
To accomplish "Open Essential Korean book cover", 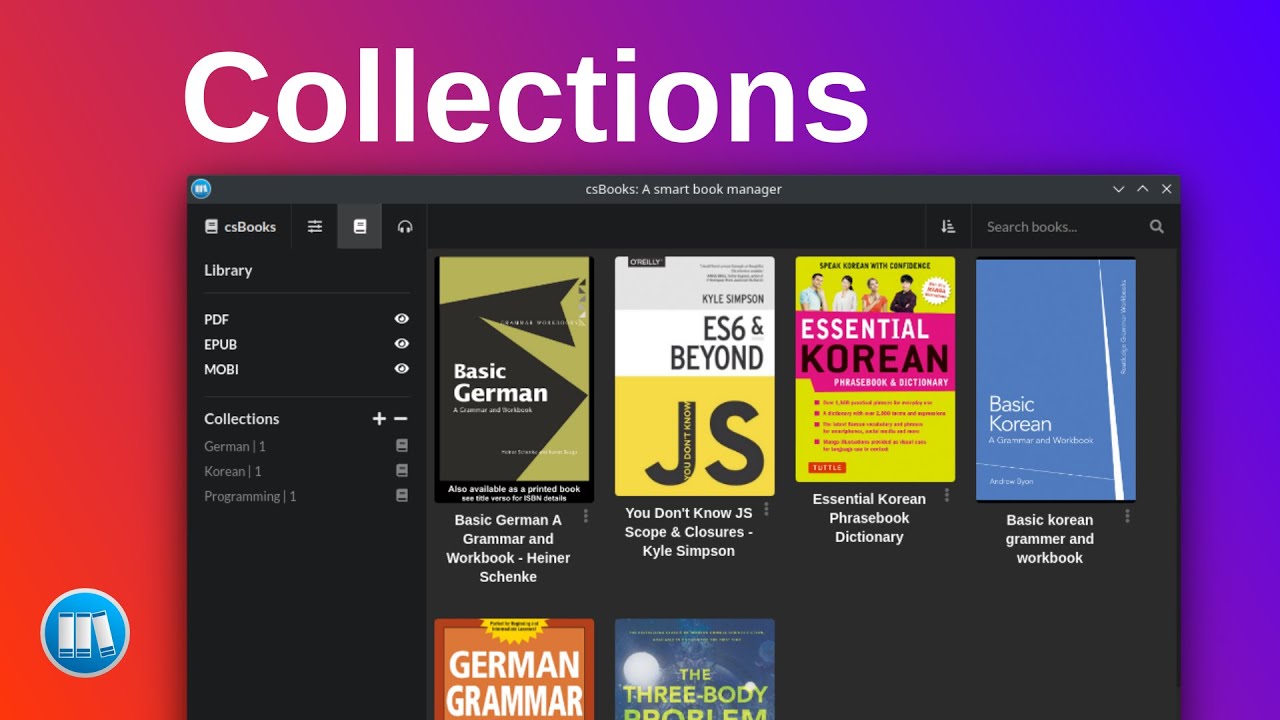I will (x=875, y=369).
